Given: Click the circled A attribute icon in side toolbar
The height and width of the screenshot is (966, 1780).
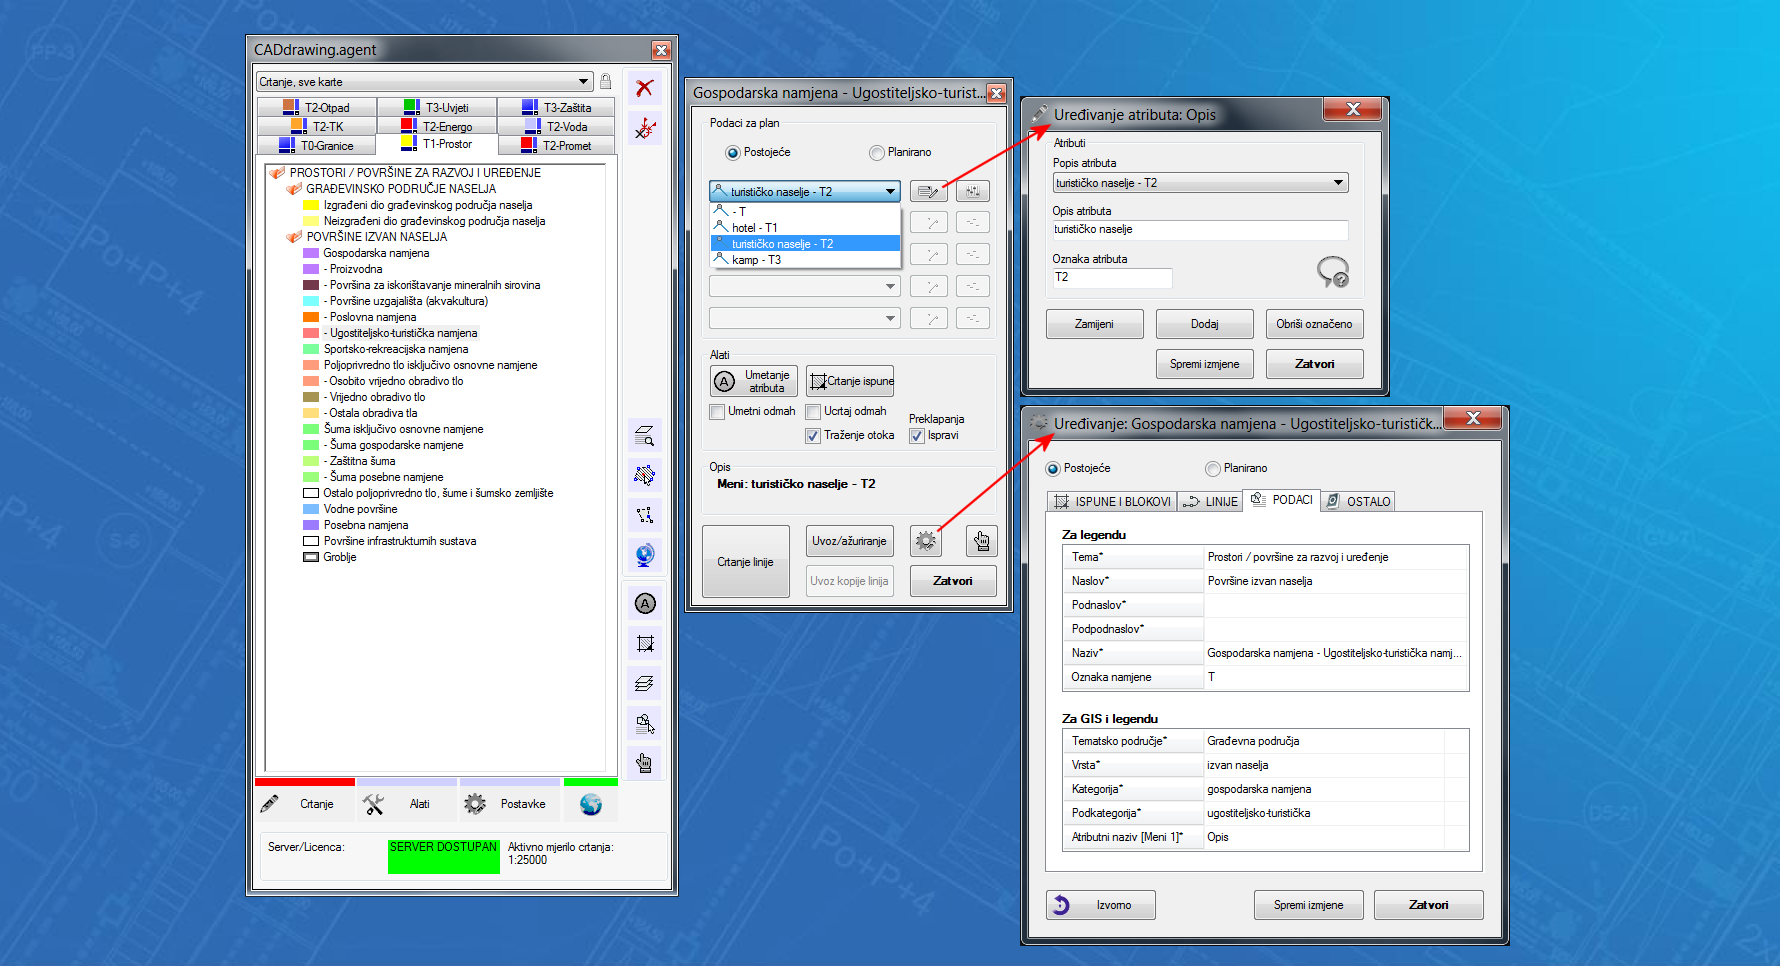Looking at the screenshot, I should (645, 603).
